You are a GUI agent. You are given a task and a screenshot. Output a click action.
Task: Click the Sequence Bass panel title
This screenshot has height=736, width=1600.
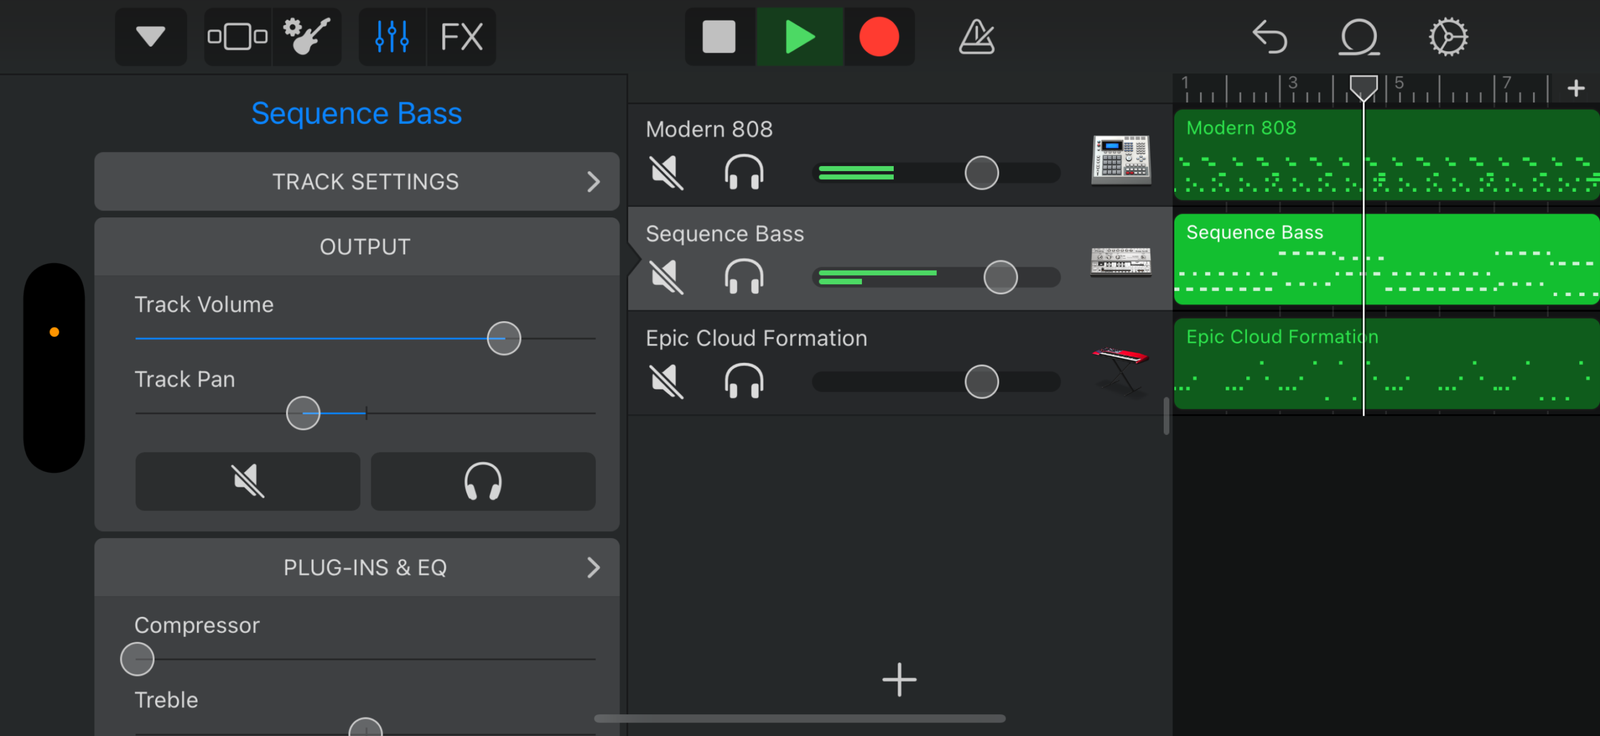[357, 113]
